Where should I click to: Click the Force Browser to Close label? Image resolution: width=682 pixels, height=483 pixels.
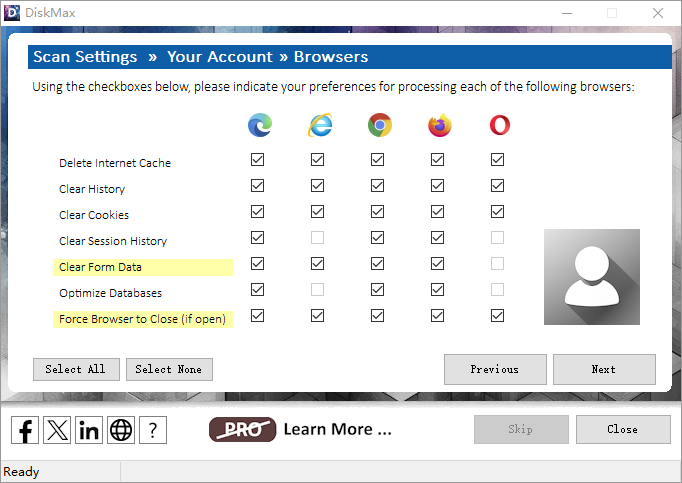pyautogui.click(x=142, y=319)
